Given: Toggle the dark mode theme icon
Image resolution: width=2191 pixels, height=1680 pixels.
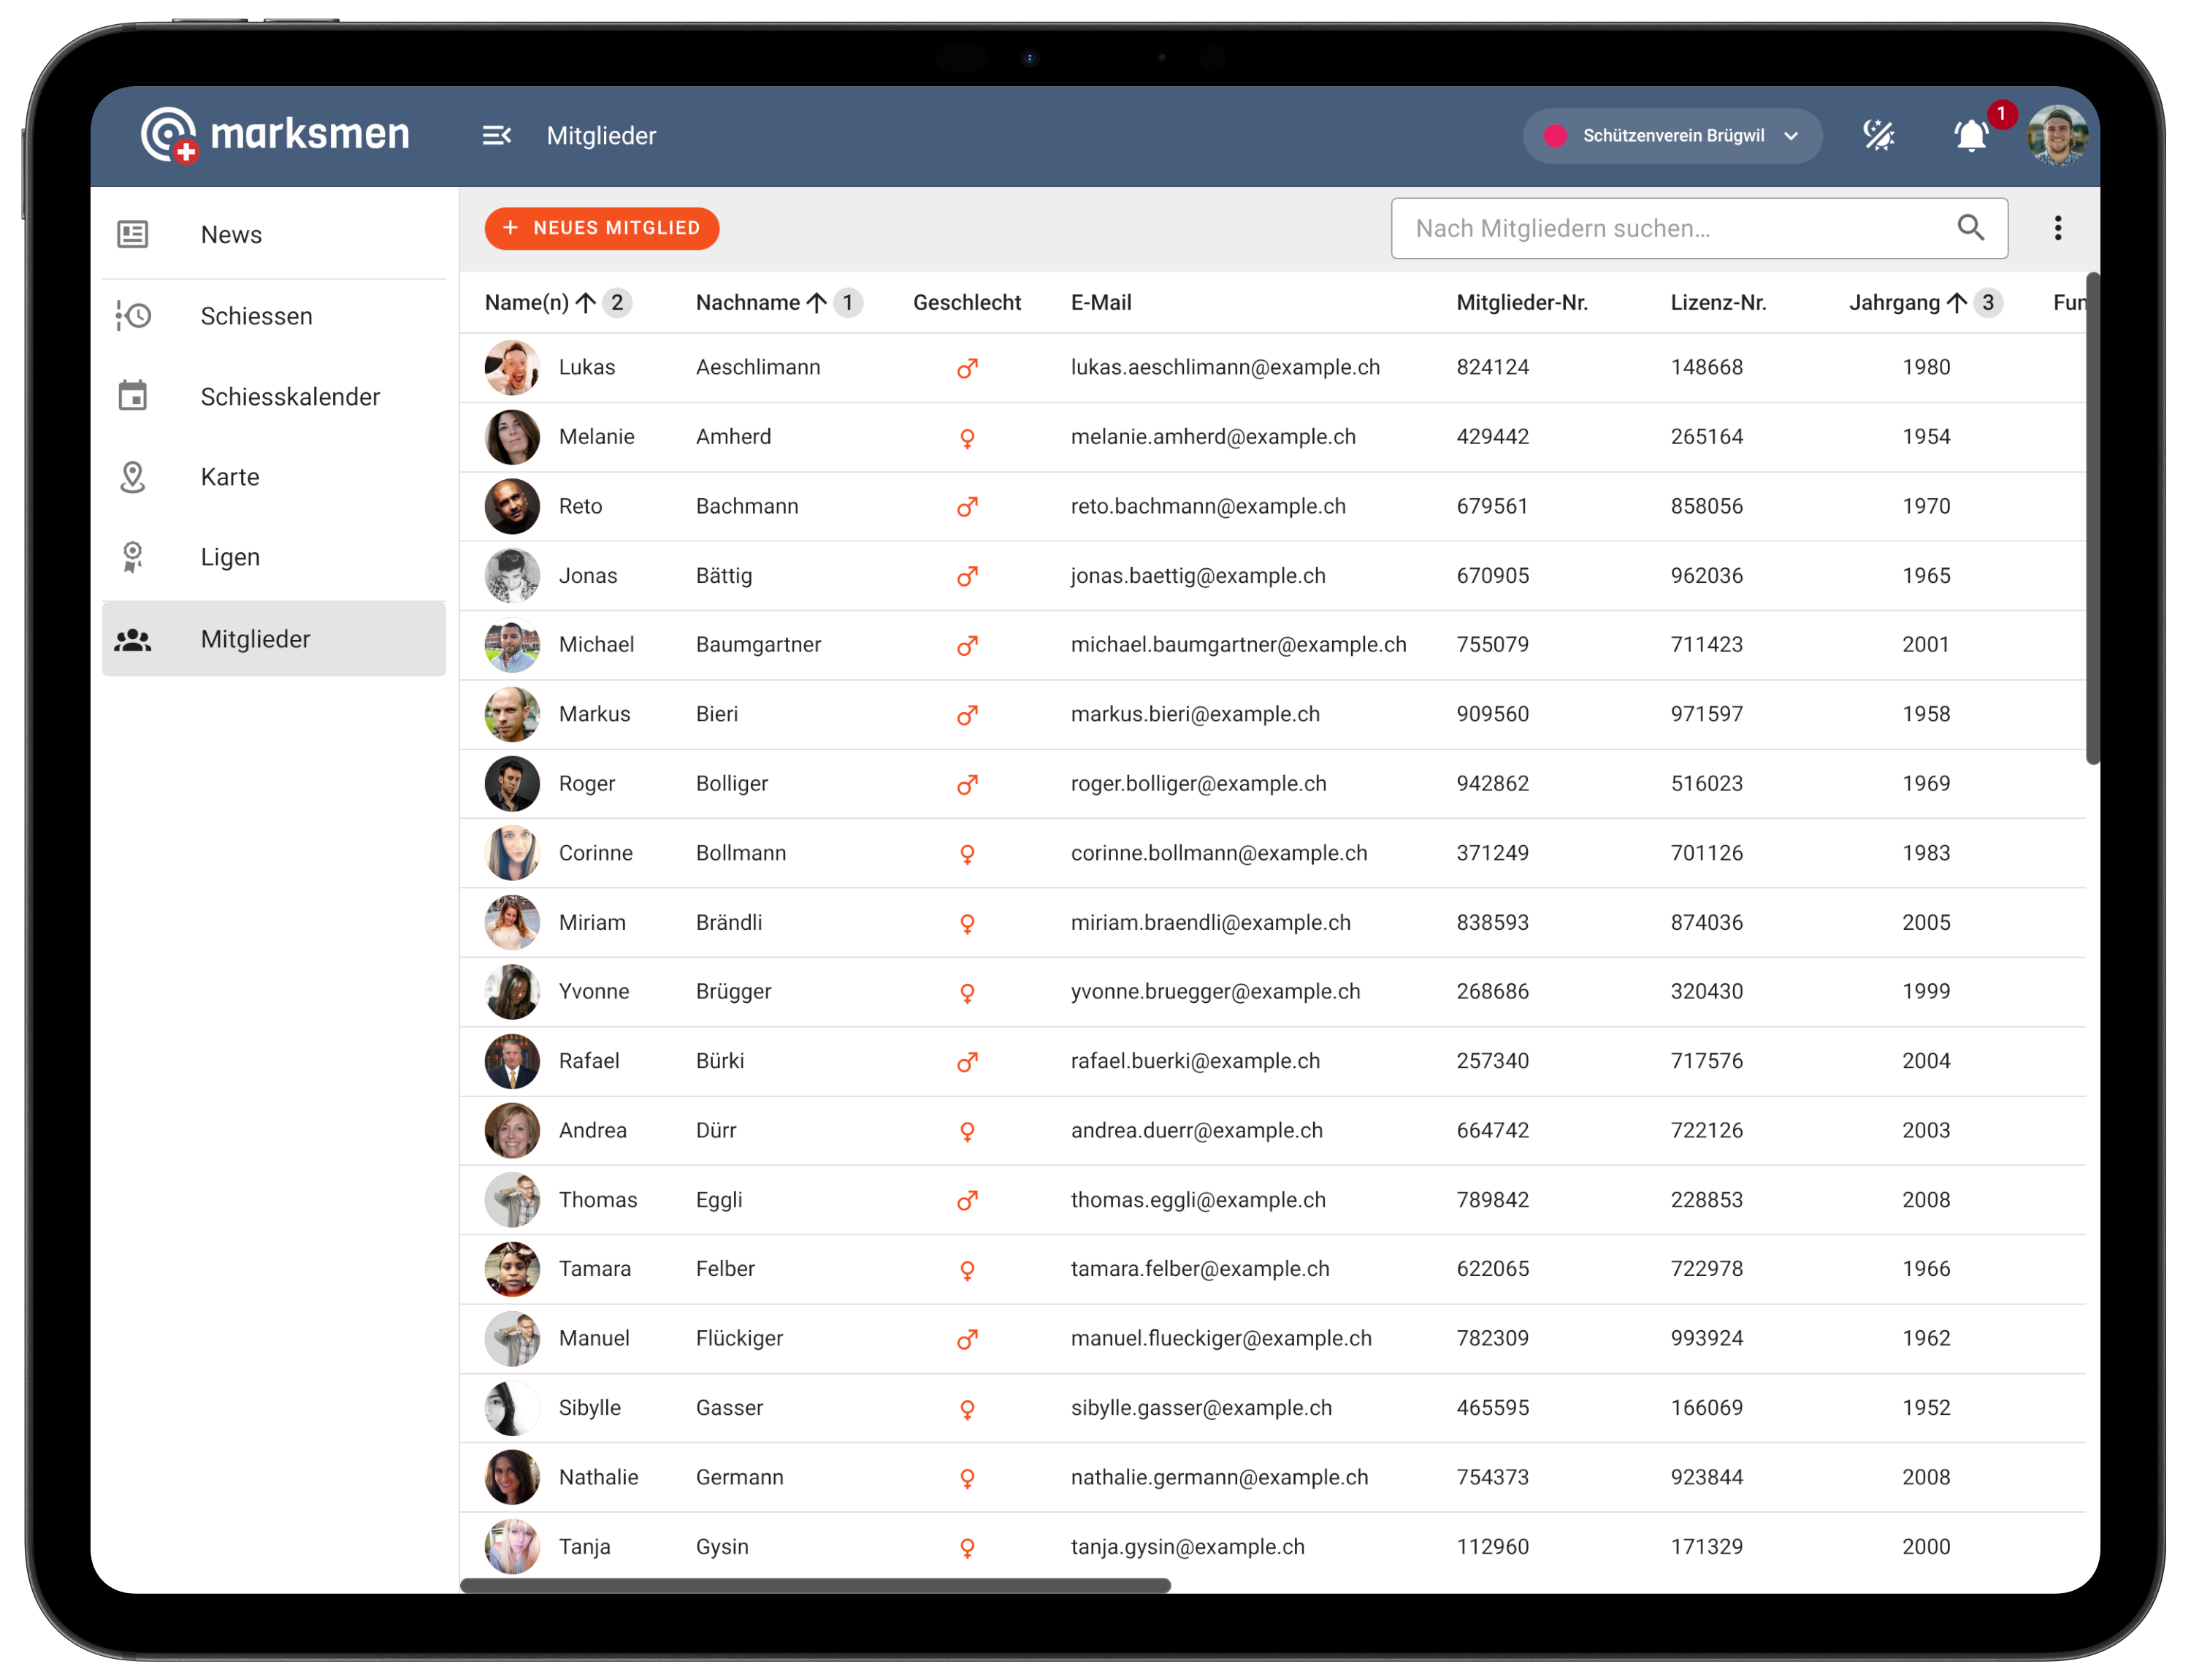Looking at the screenshot, I should point(1879,135).
